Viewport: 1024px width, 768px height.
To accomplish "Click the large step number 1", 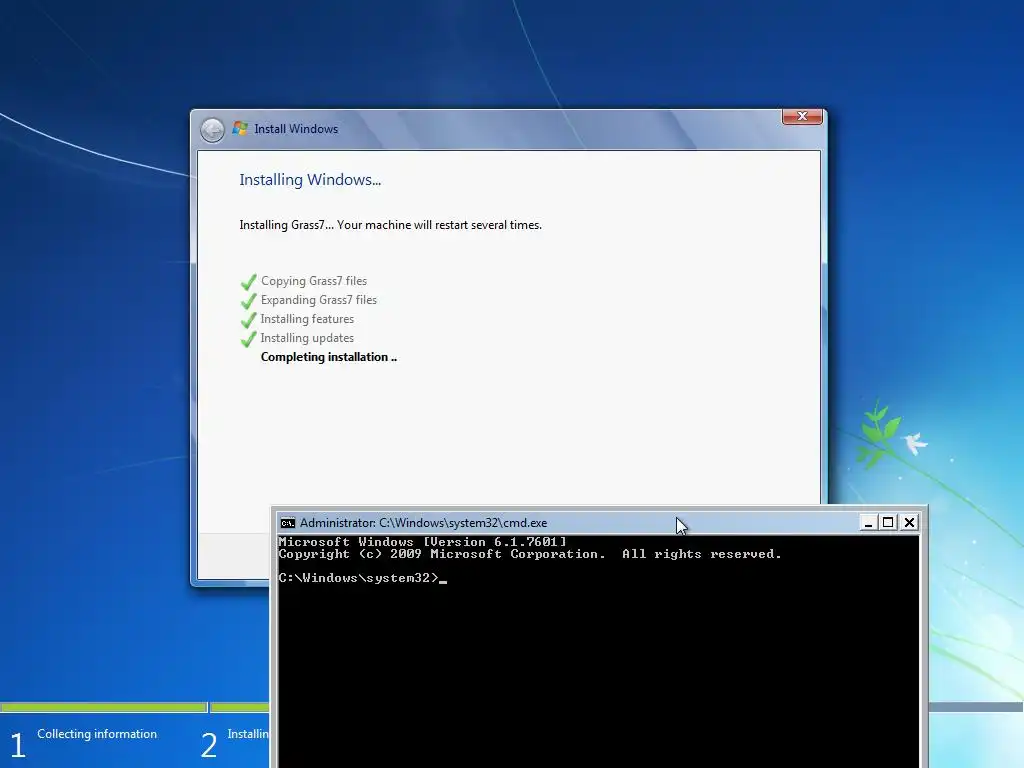I will coord(18,745).
